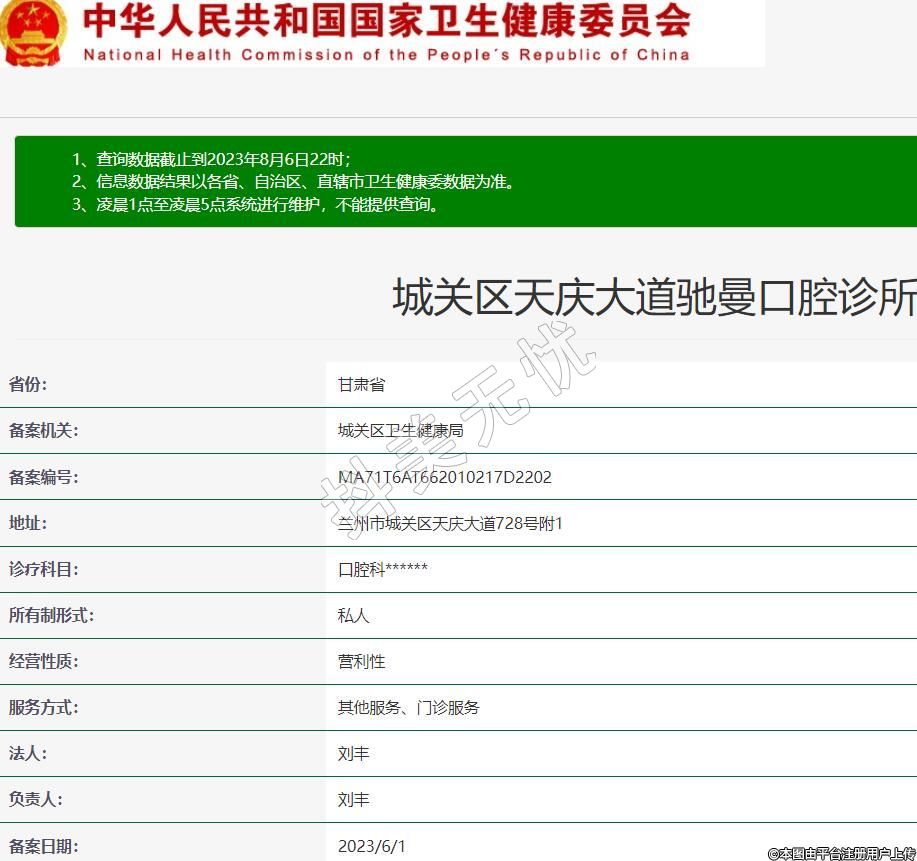Image resolution: width=917 pixels, height=861 pixels.
Task: Click the 中华人民共和国国家卫生健康委员会 header title
Action: [x=386, y=21]
